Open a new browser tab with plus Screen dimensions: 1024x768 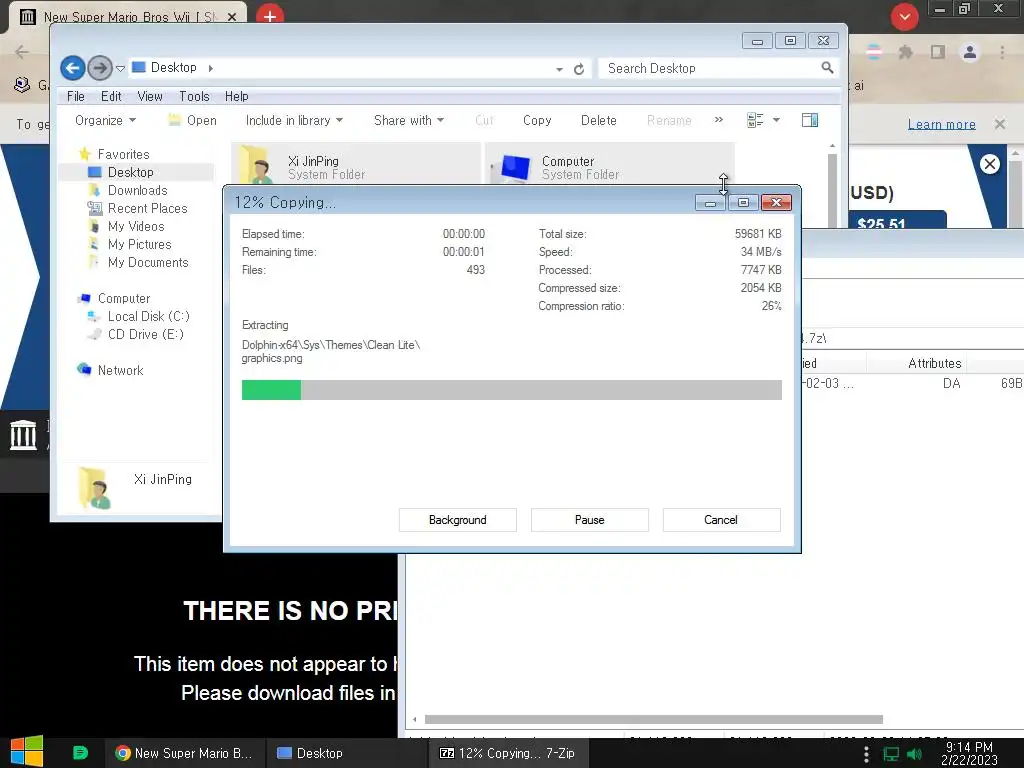tap(270, 16)
